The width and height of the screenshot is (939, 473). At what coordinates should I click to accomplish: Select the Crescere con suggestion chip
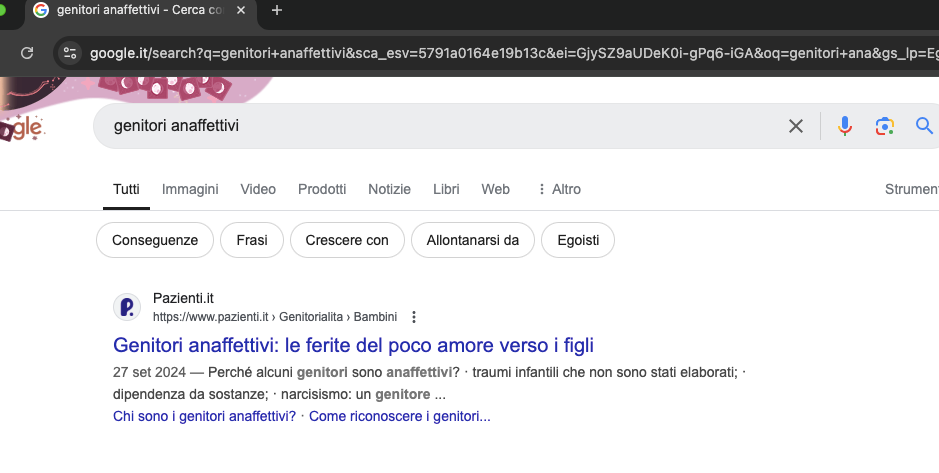tap(347, 240)
